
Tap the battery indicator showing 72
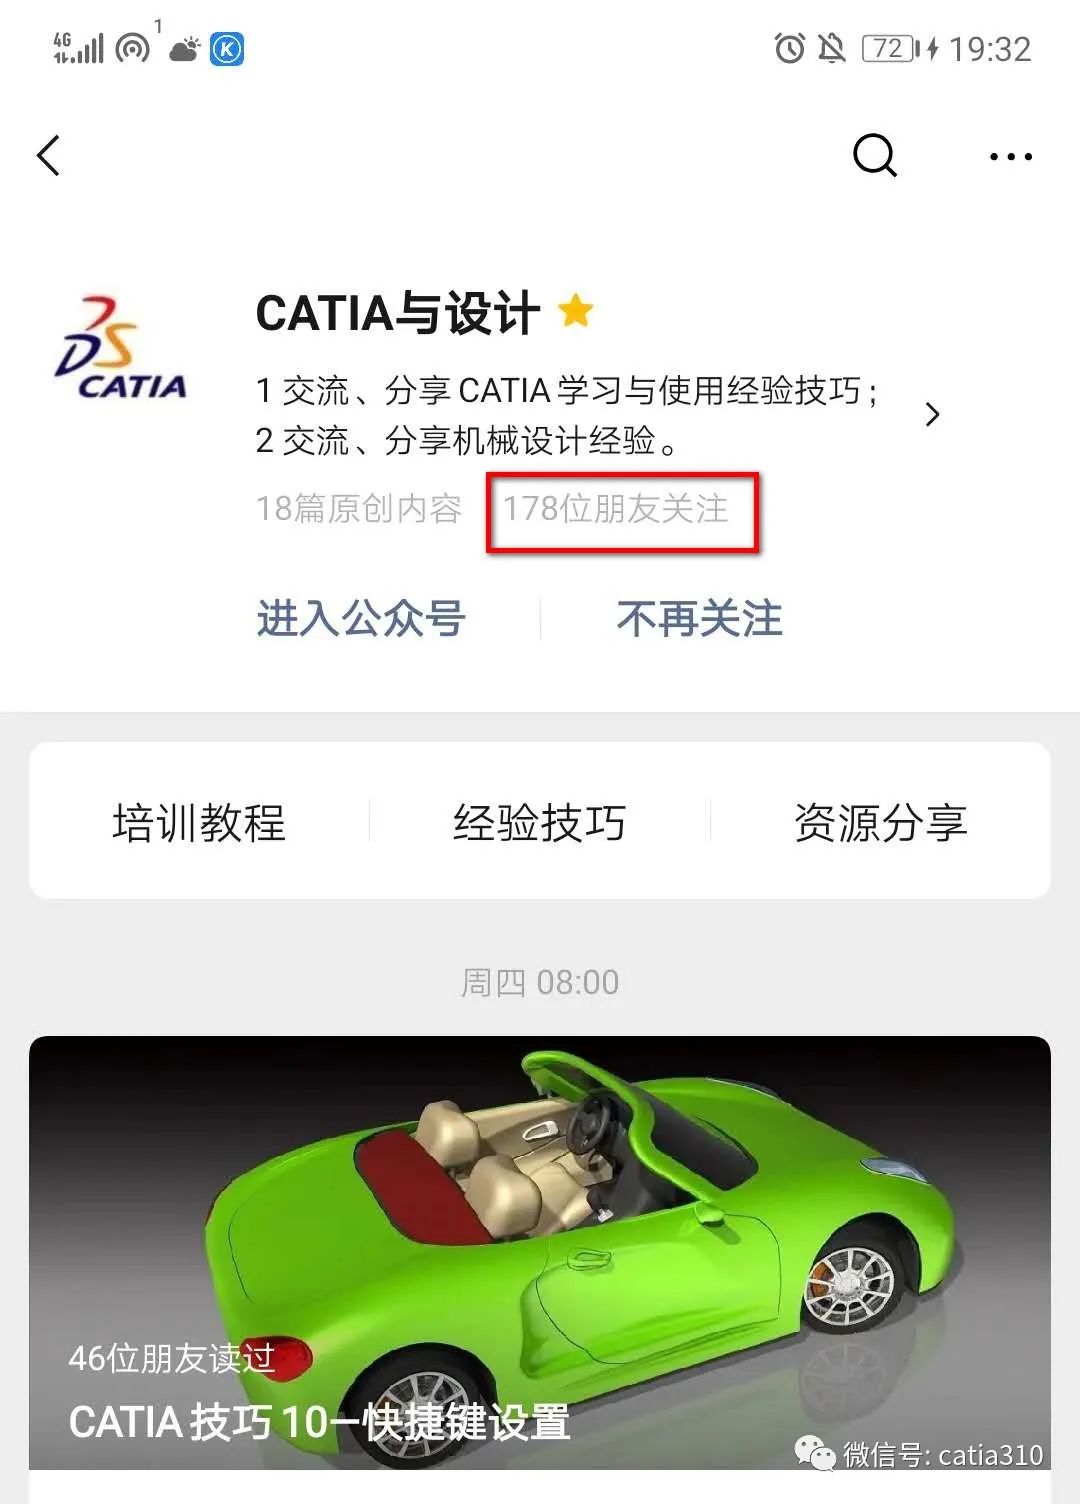pyautogui.click(x=891, y=48)
